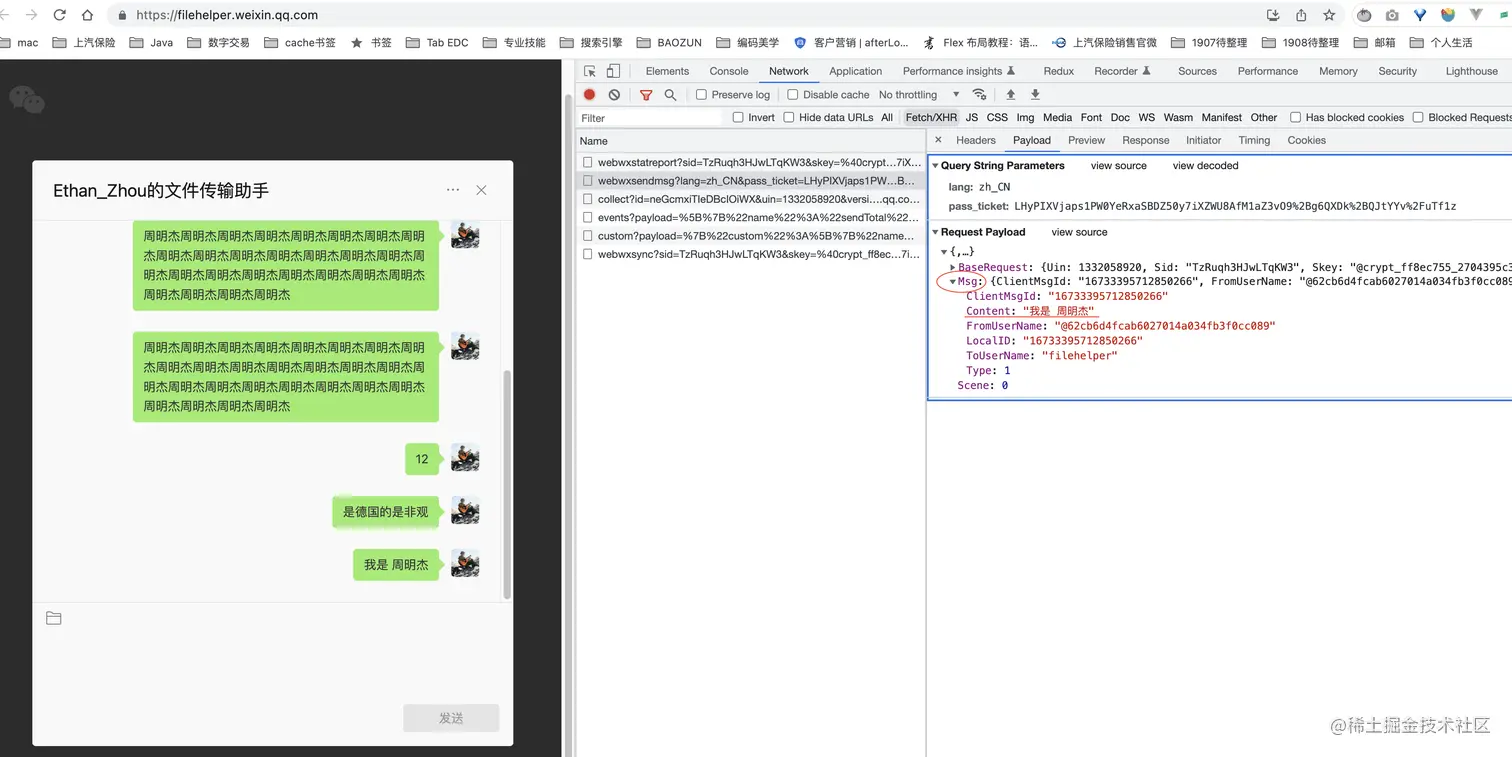Switch to the Console tab
The image size is (1512, 757).
coord(729,71)
